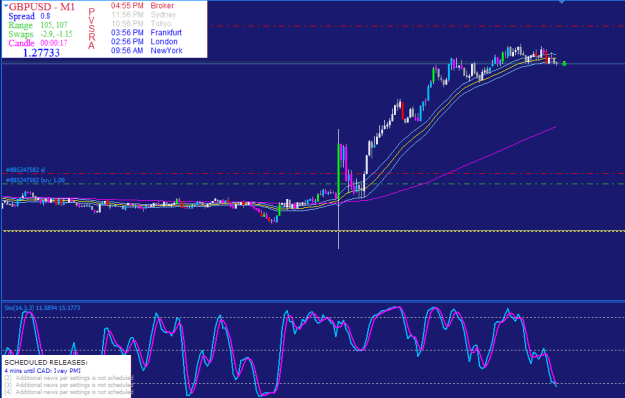Click the Broker 04:55 PM time row
Image resolution: width=625 pixels, height=398 pixels.
click(142, 6)
